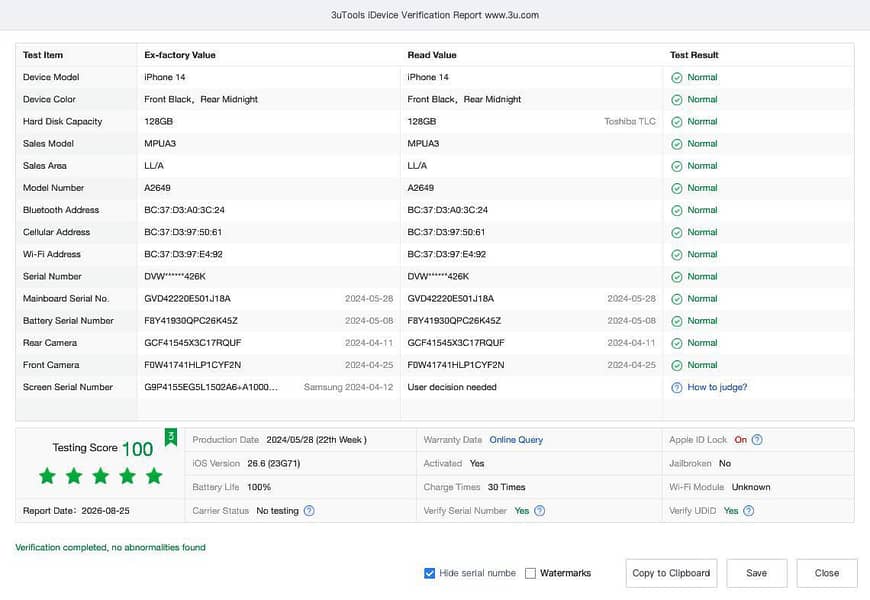Screen dimensions: 870x600
Task: Select ex-factory mainboard serial GVD42220E501J18A
Action: pyautogui.click(x=188, y=299)
